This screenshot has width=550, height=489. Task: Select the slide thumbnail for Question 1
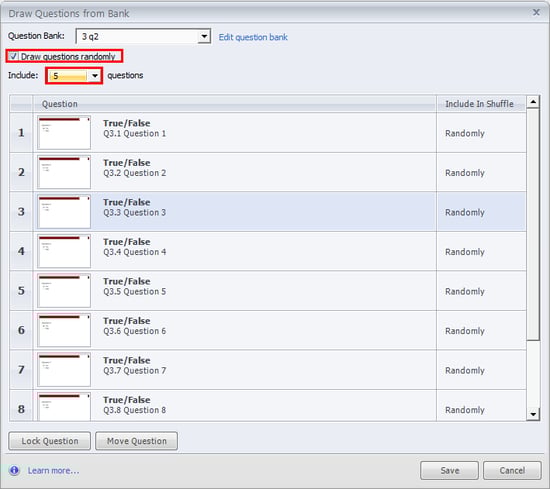coord(64,133)
